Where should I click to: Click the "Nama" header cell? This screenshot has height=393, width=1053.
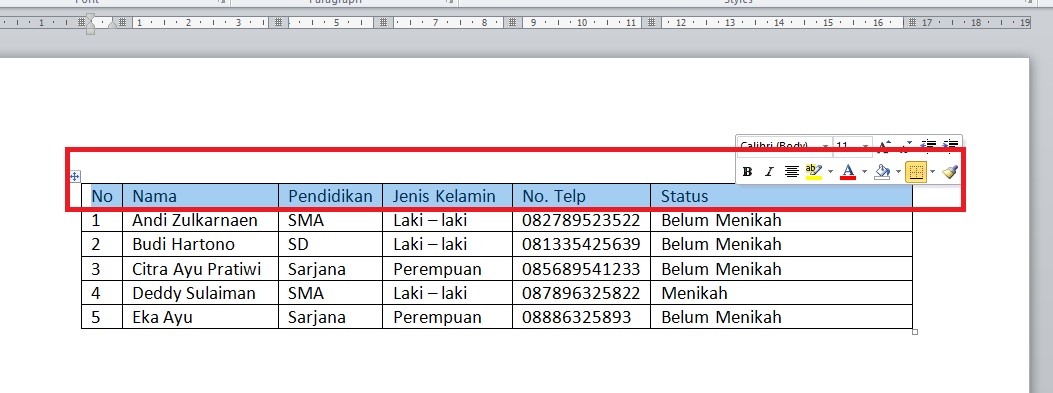pos(200,195)
